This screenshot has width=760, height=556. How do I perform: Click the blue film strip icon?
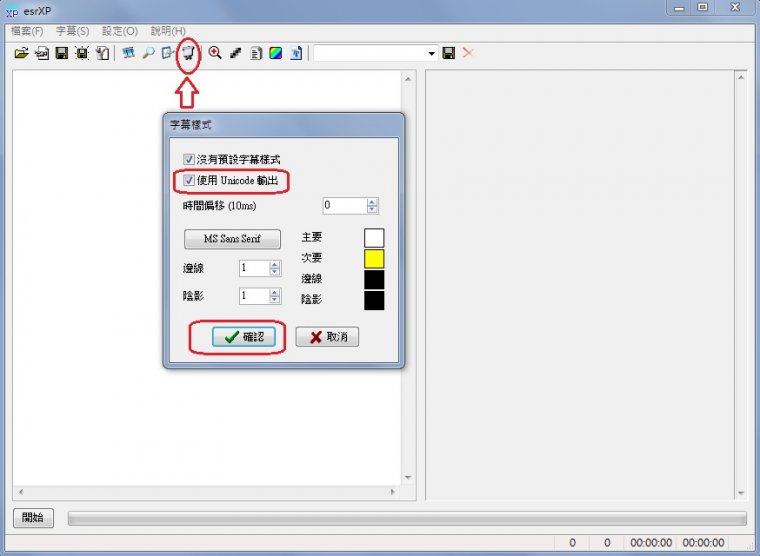128,52
